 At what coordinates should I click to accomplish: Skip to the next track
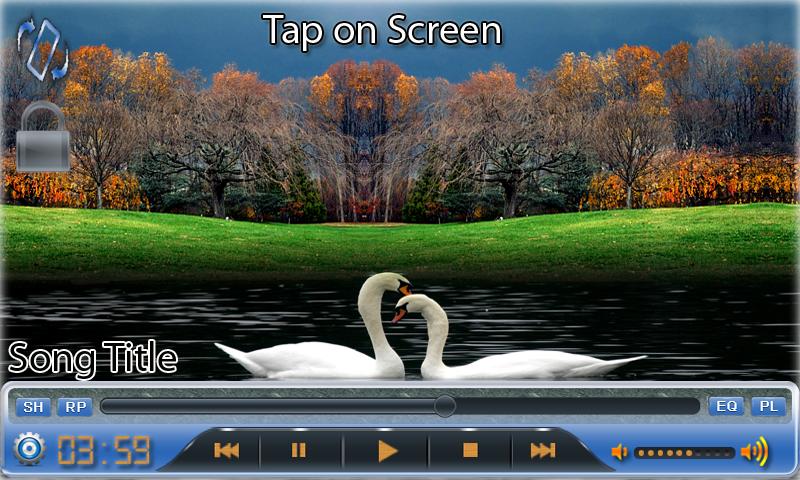(x=542, y=450)
